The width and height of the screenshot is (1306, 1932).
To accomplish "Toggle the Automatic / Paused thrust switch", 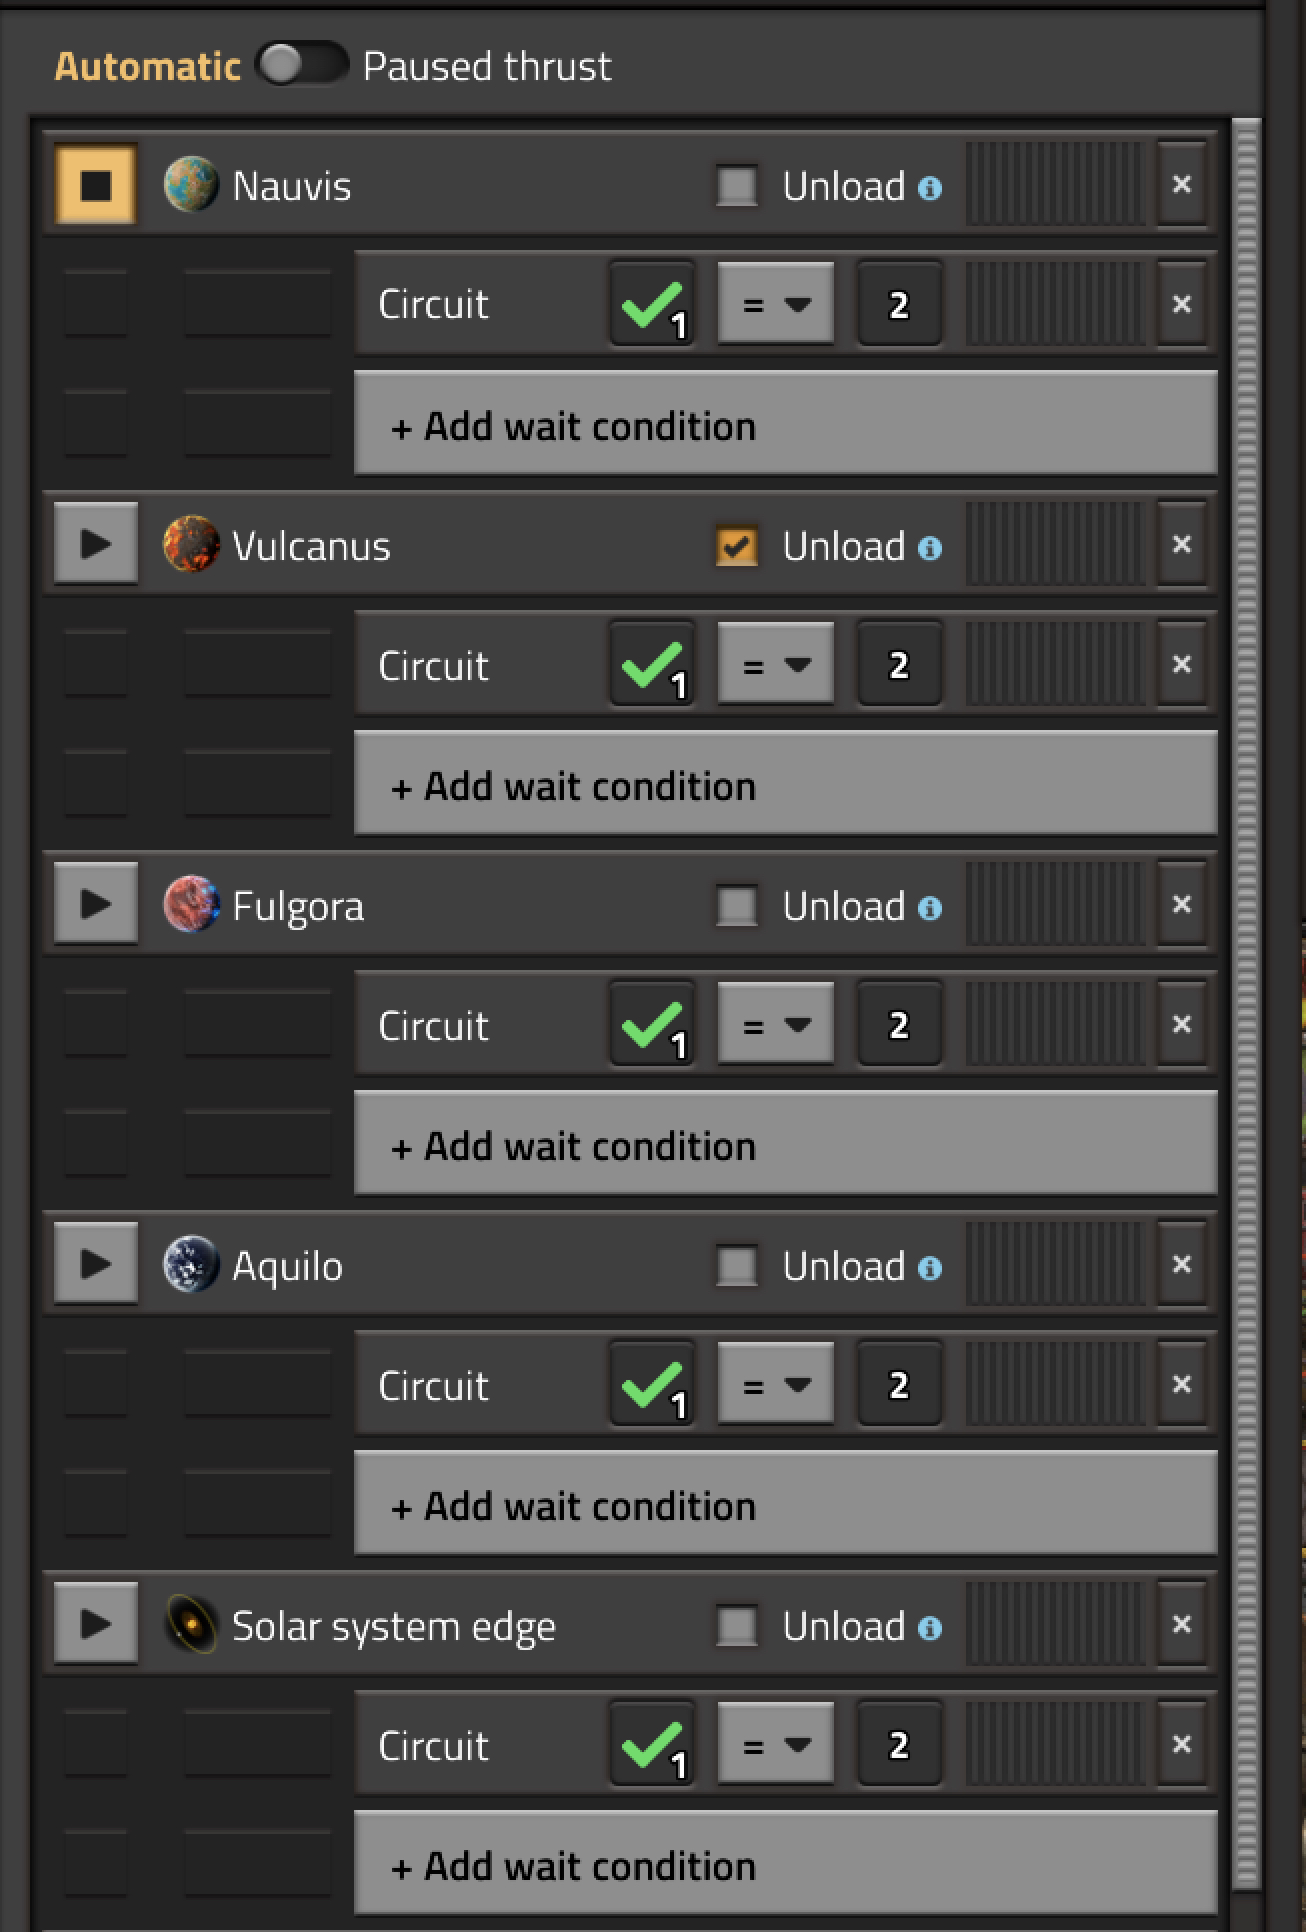I will point(301,65).
